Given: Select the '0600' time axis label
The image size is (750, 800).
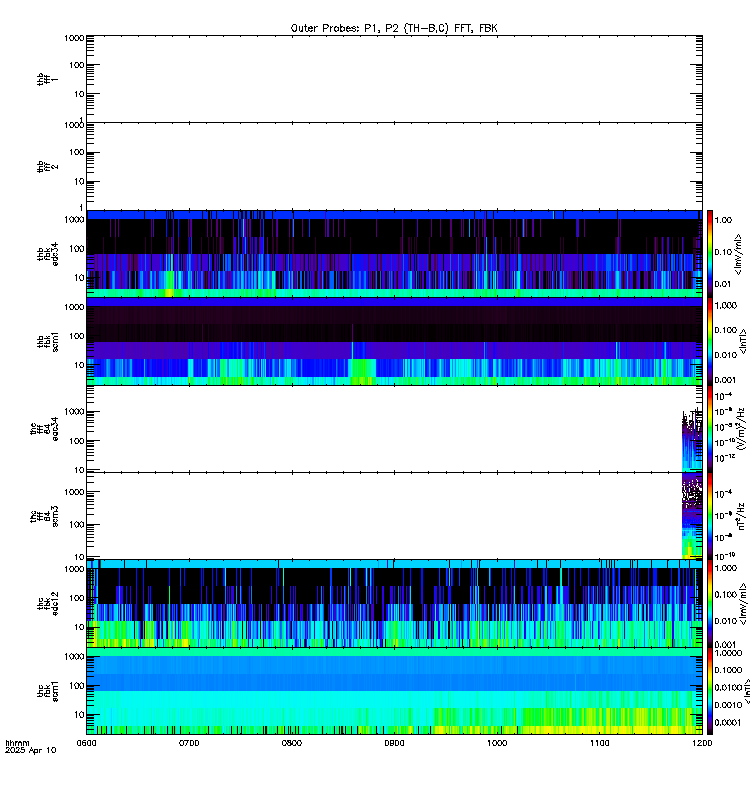Looking at the screenshot, I should click(x=87, y=743).
